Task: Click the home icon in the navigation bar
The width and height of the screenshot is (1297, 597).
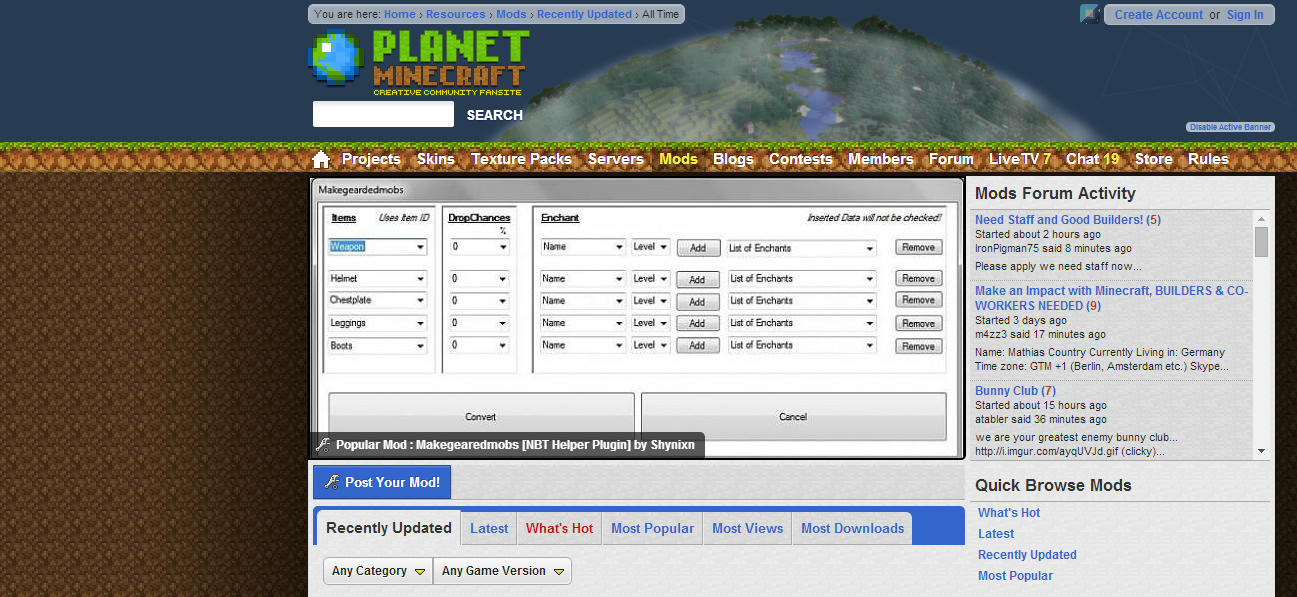Action: (x=320, y=158)
